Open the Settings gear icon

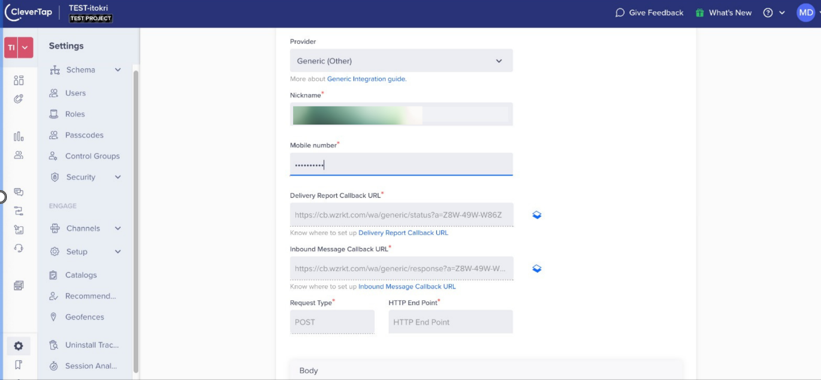(19, 346)
